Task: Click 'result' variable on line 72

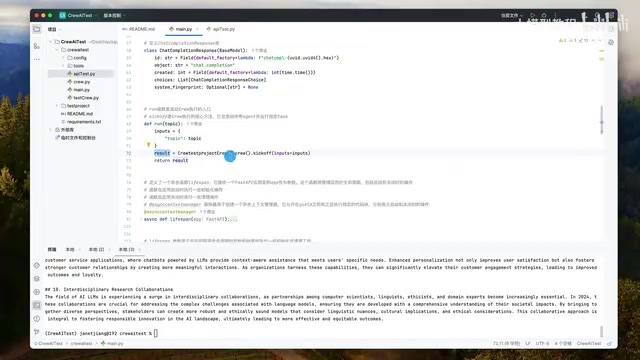Action: pos(162,153)
